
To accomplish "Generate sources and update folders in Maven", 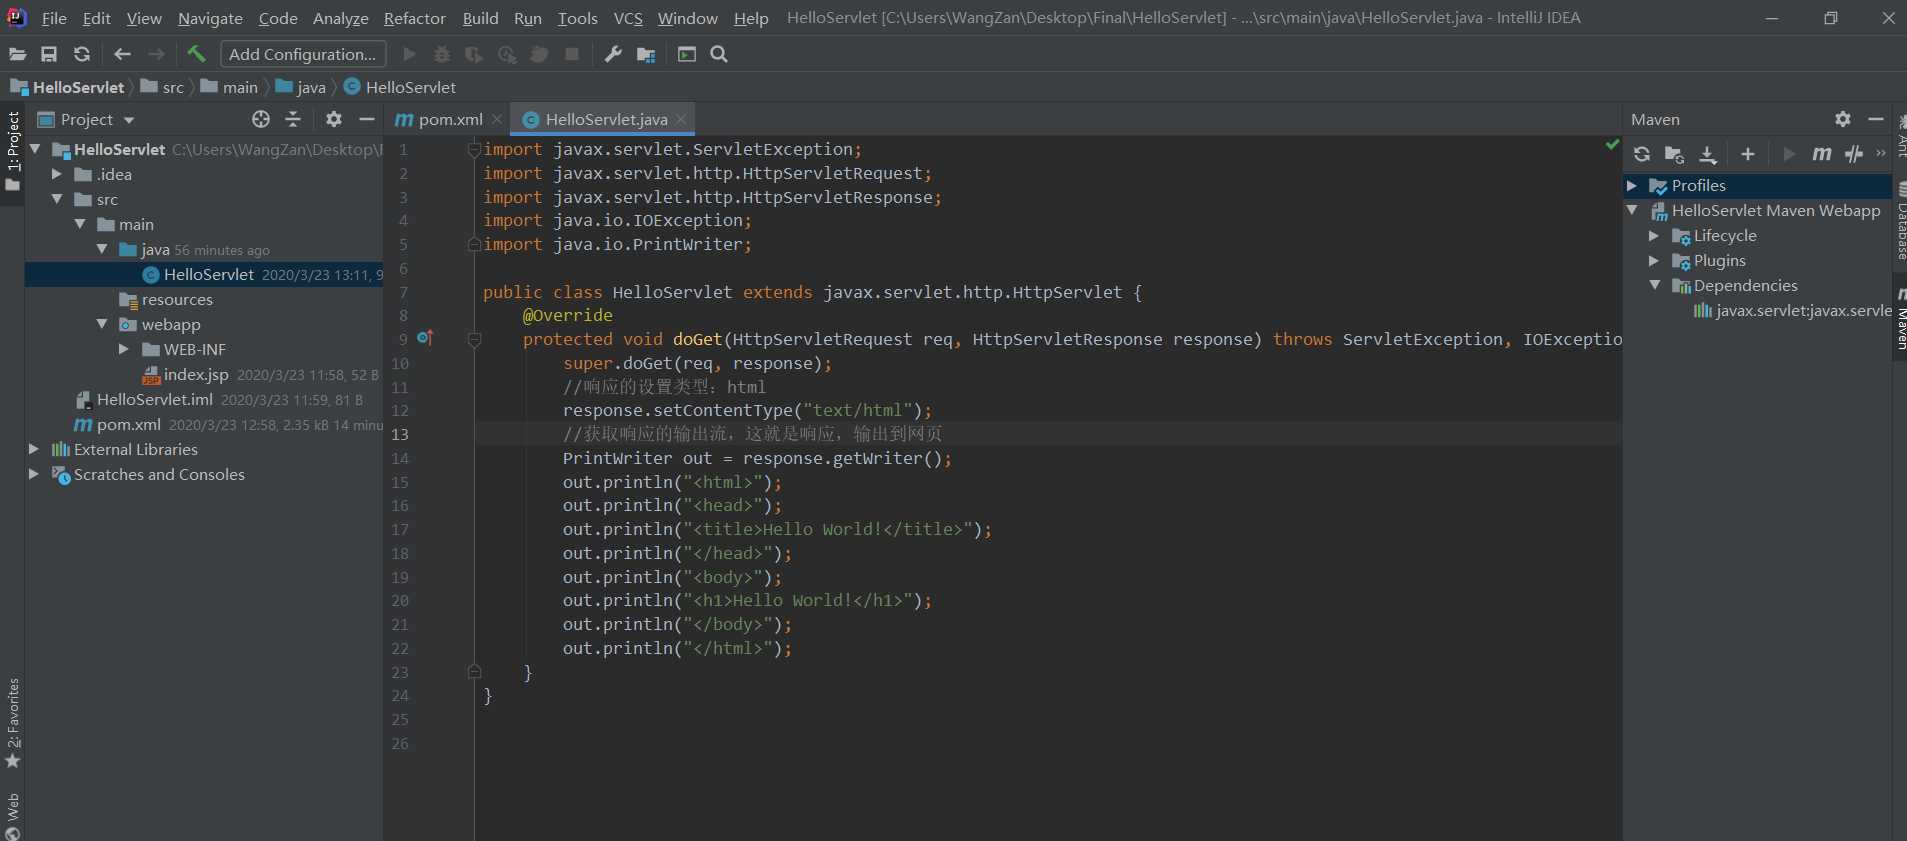I will click(x=1674, y=154).
